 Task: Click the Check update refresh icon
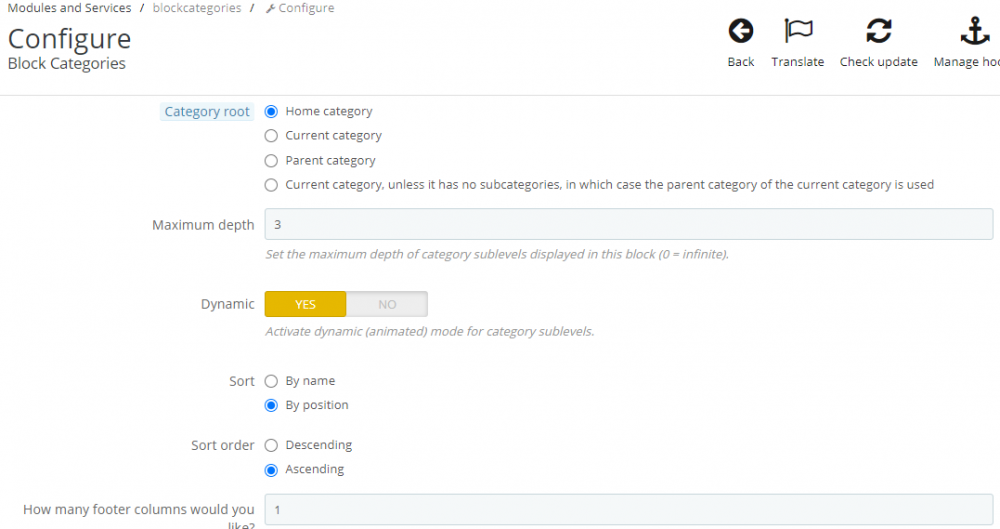click(878, 32)
